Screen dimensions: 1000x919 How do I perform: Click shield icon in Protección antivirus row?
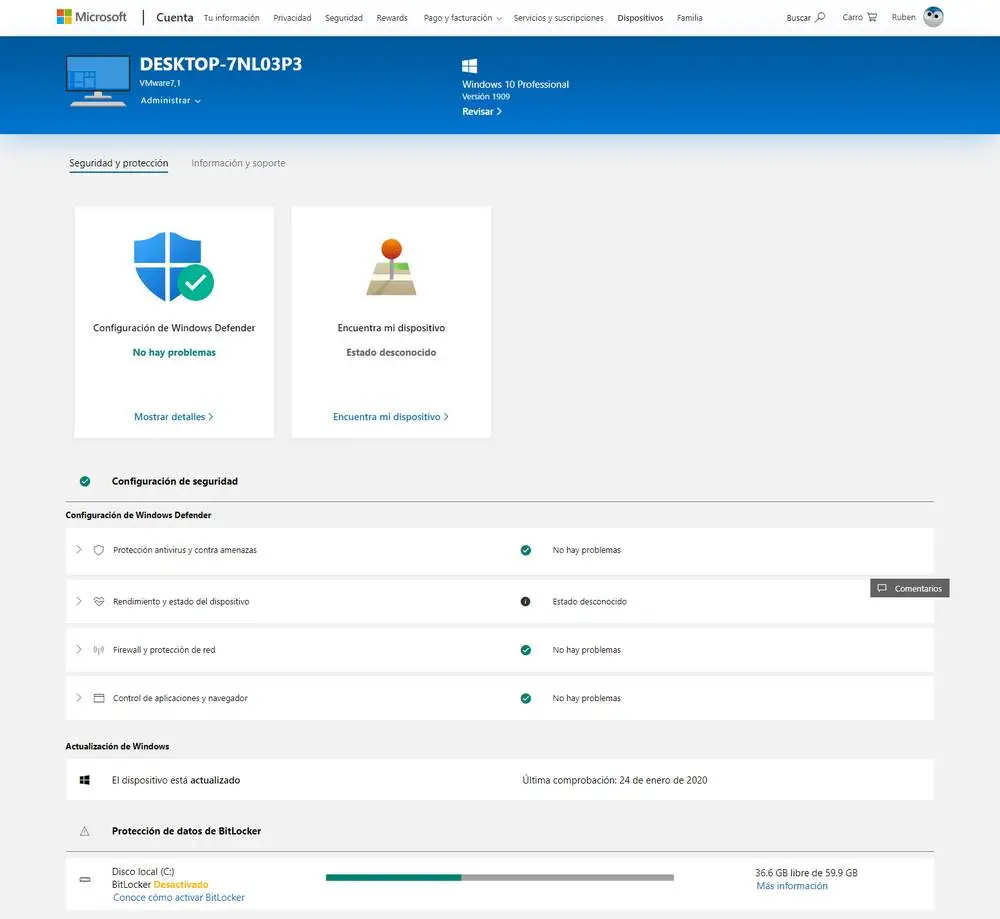click(99, 550)
